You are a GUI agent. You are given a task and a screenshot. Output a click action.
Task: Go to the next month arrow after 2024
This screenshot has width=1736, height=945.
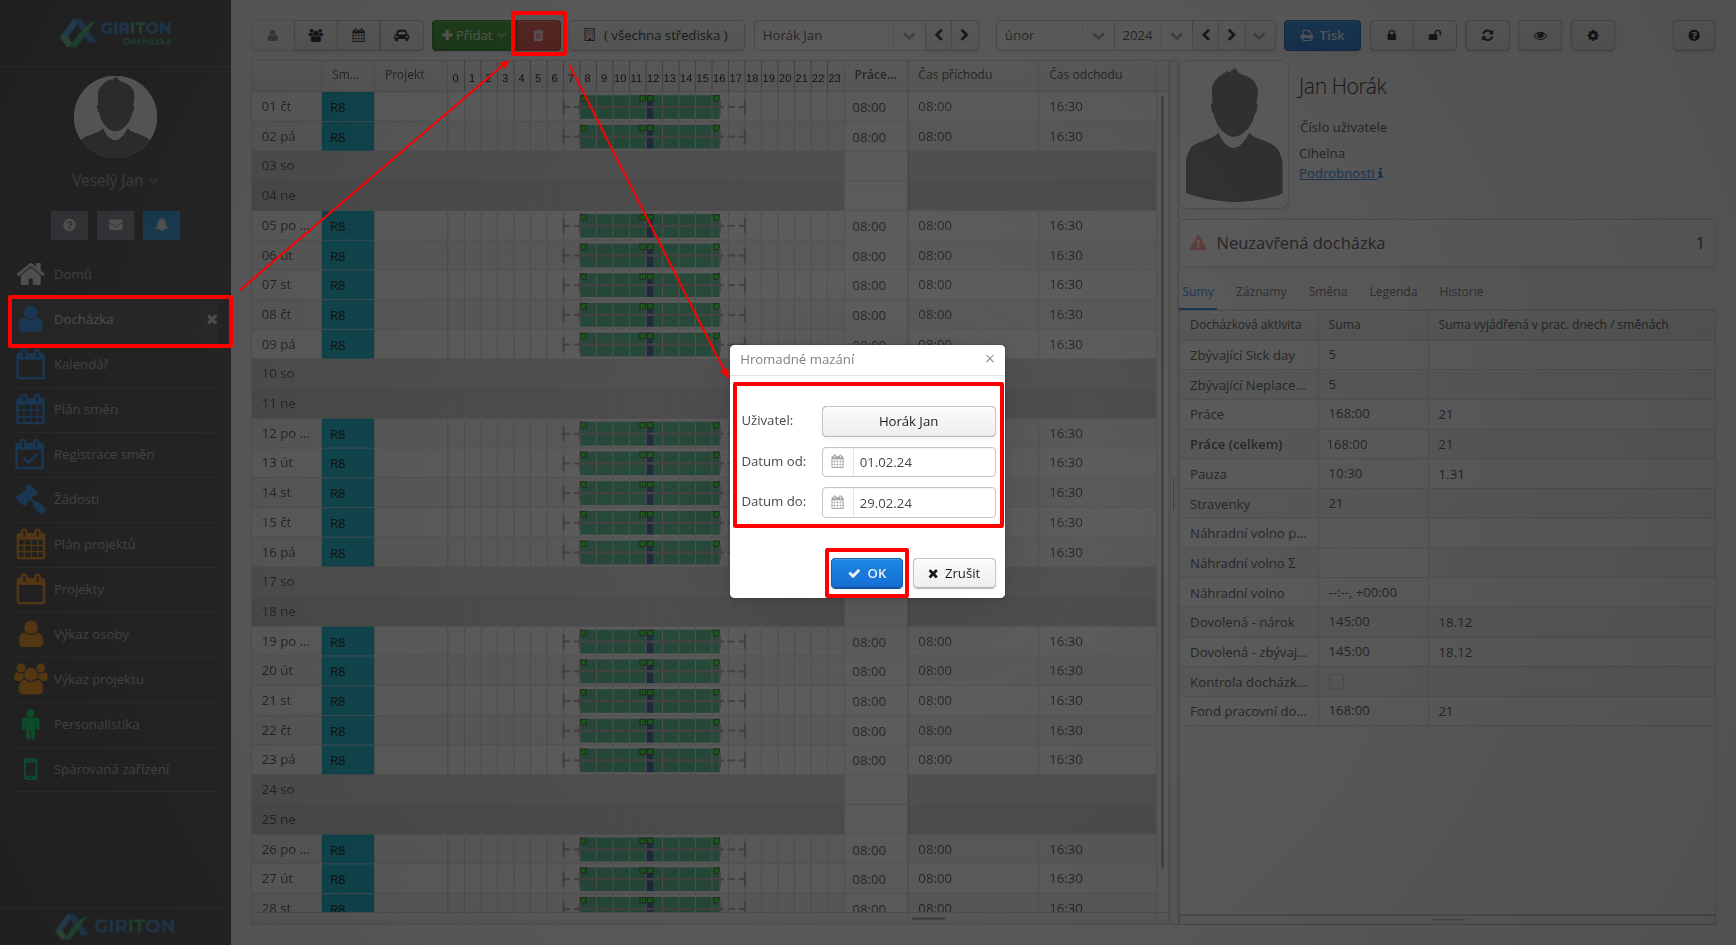(1232, 36)
